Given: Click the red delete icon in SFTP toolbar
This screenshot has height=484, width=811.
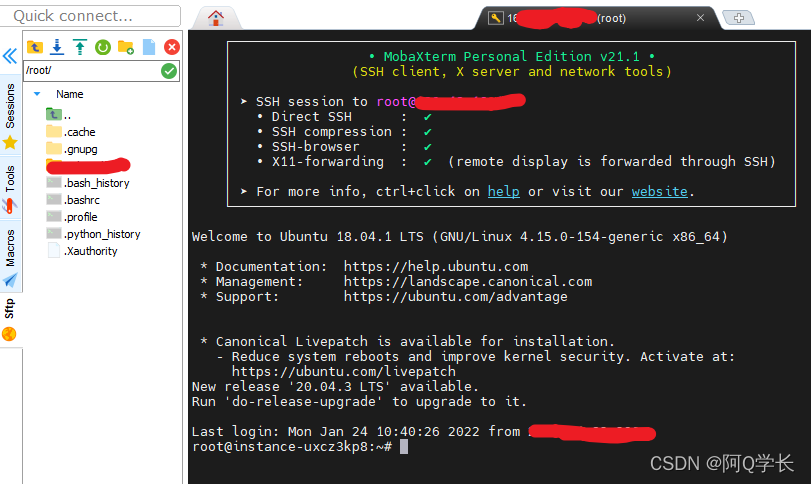Looking at the screenshot, I should click(x=172, y=47).
